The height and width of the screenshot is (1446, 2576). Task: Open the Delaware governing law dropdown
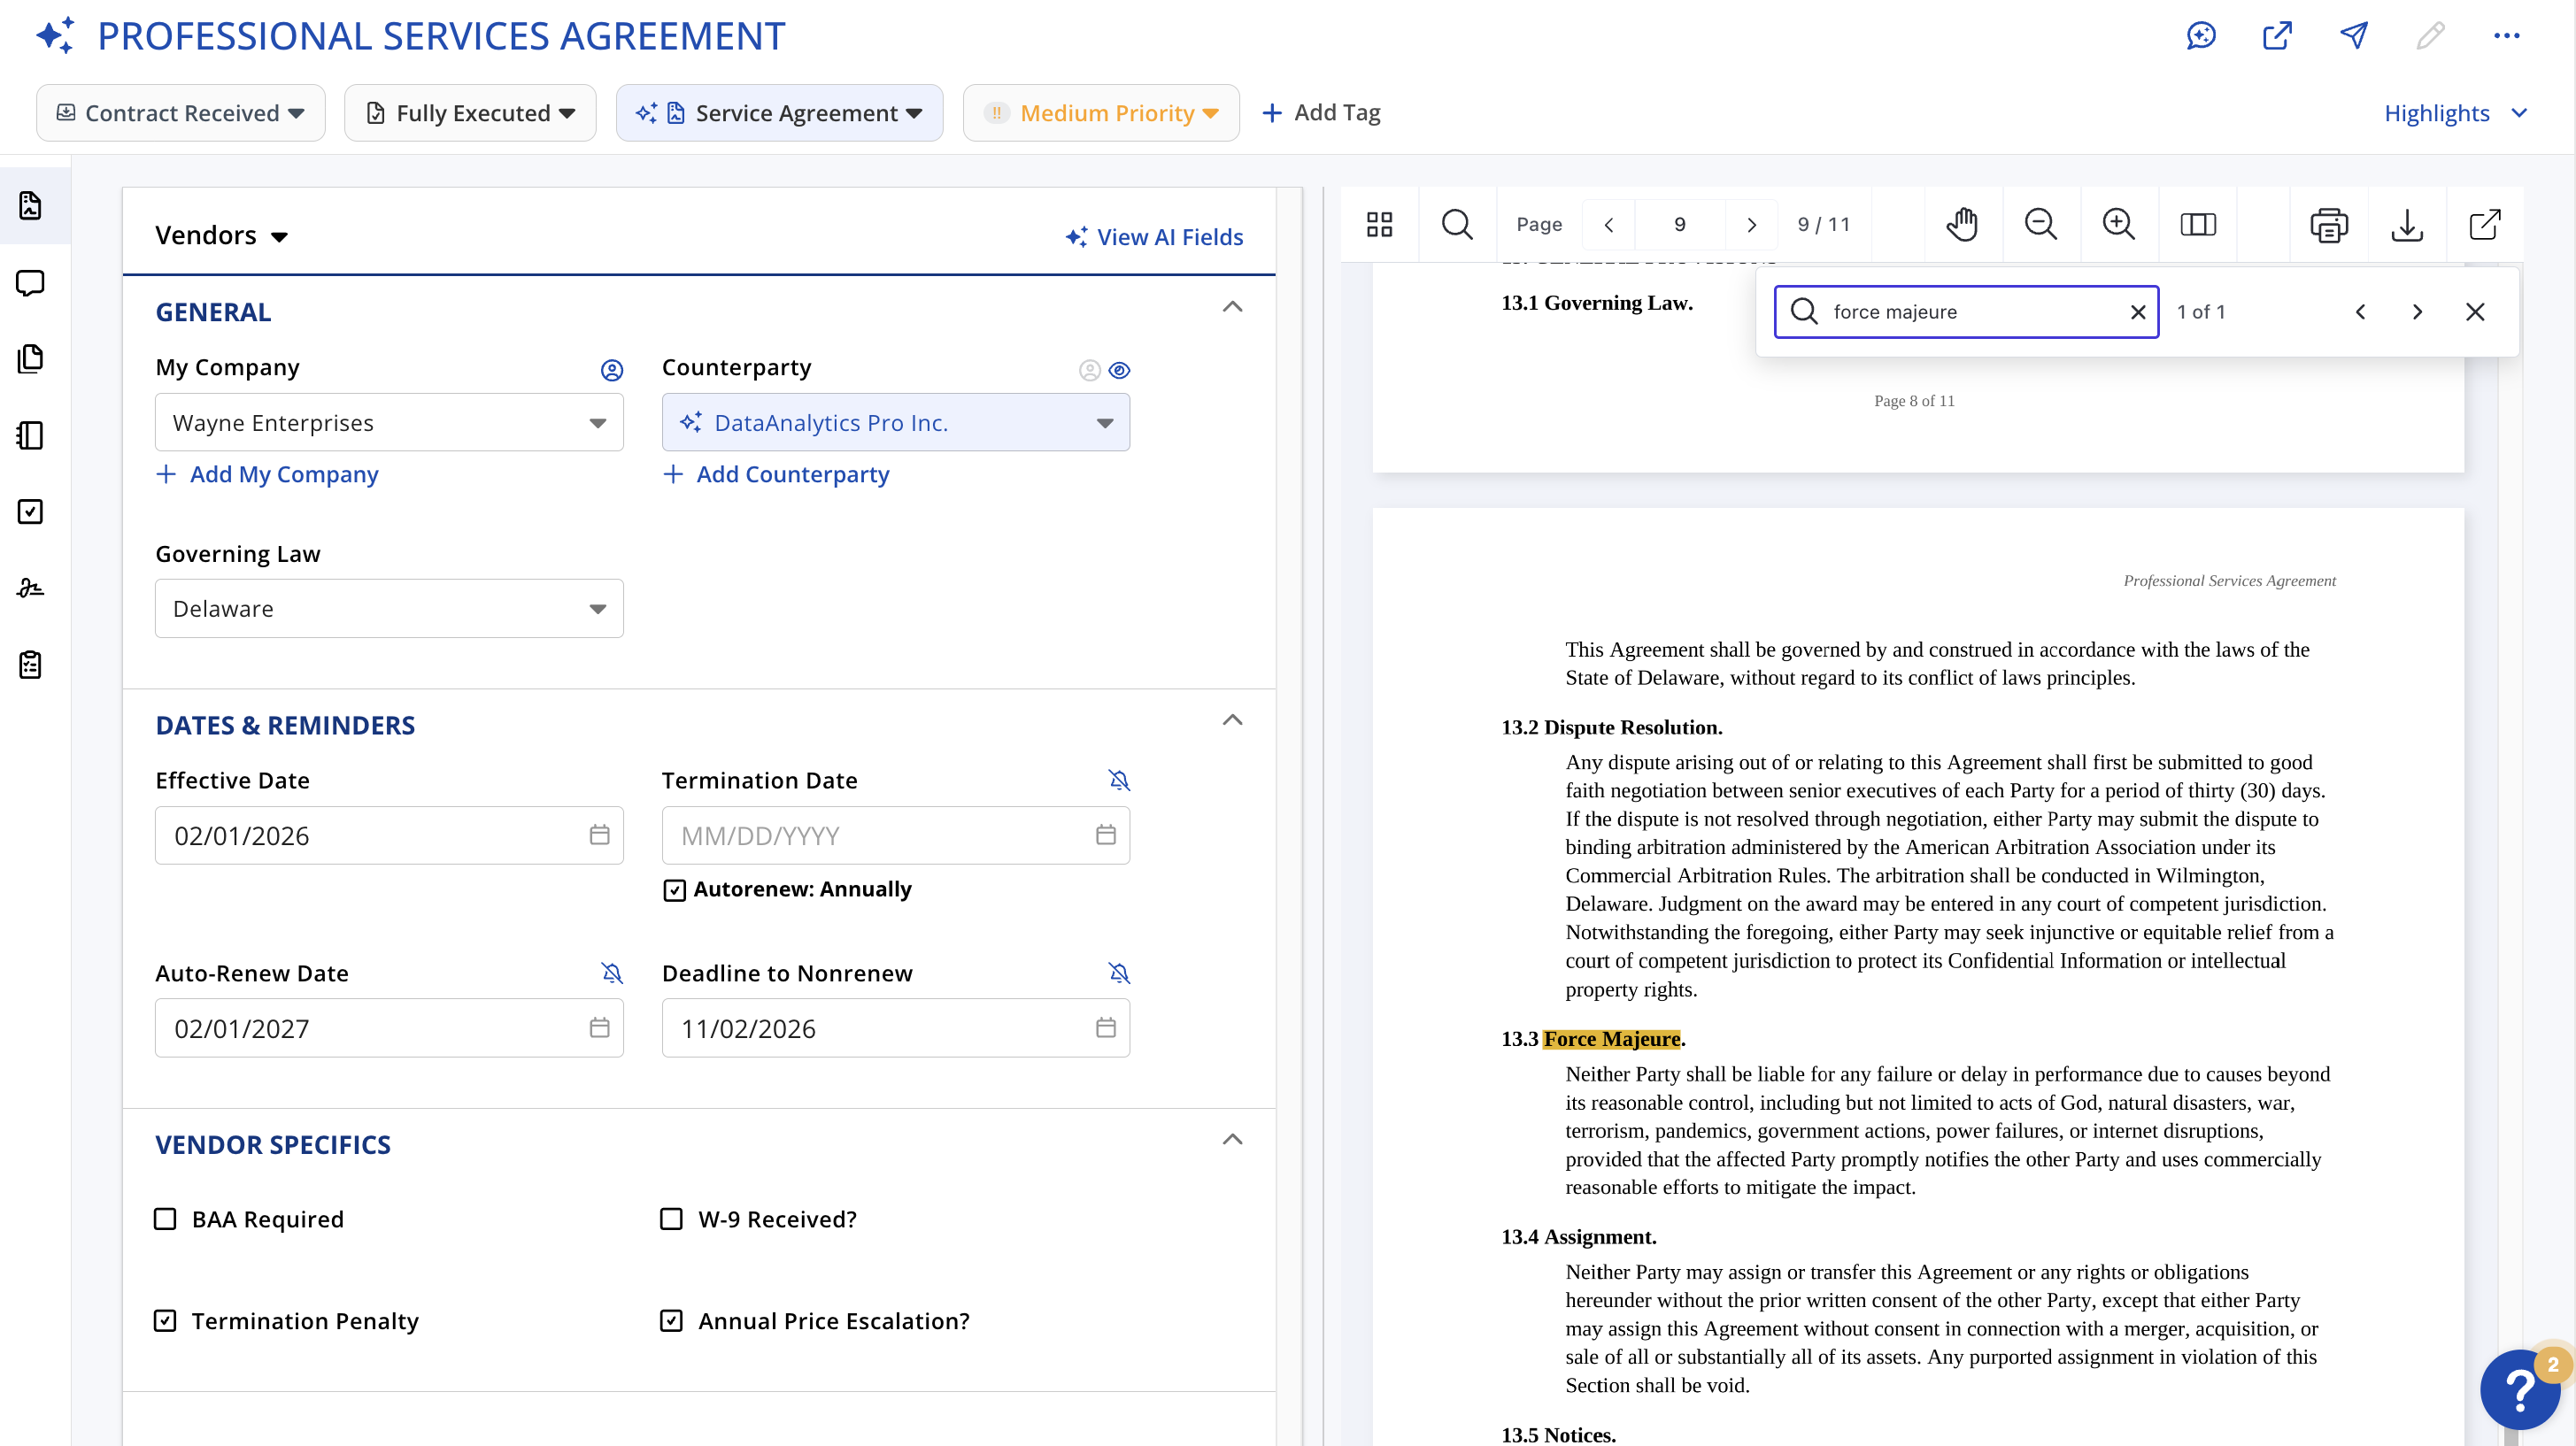[x=389, y=608]
